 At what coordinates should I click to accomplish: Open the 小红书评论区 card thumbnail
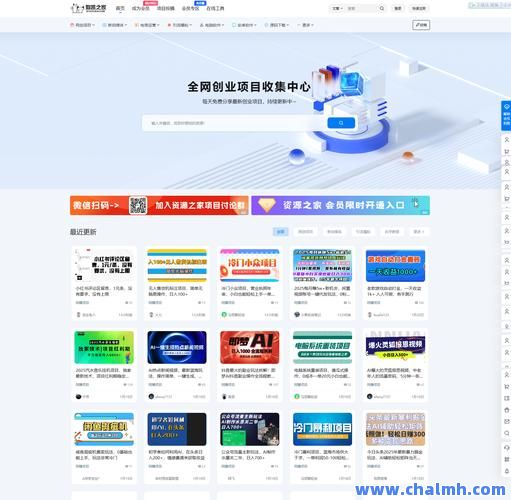(x=104, y=266)
